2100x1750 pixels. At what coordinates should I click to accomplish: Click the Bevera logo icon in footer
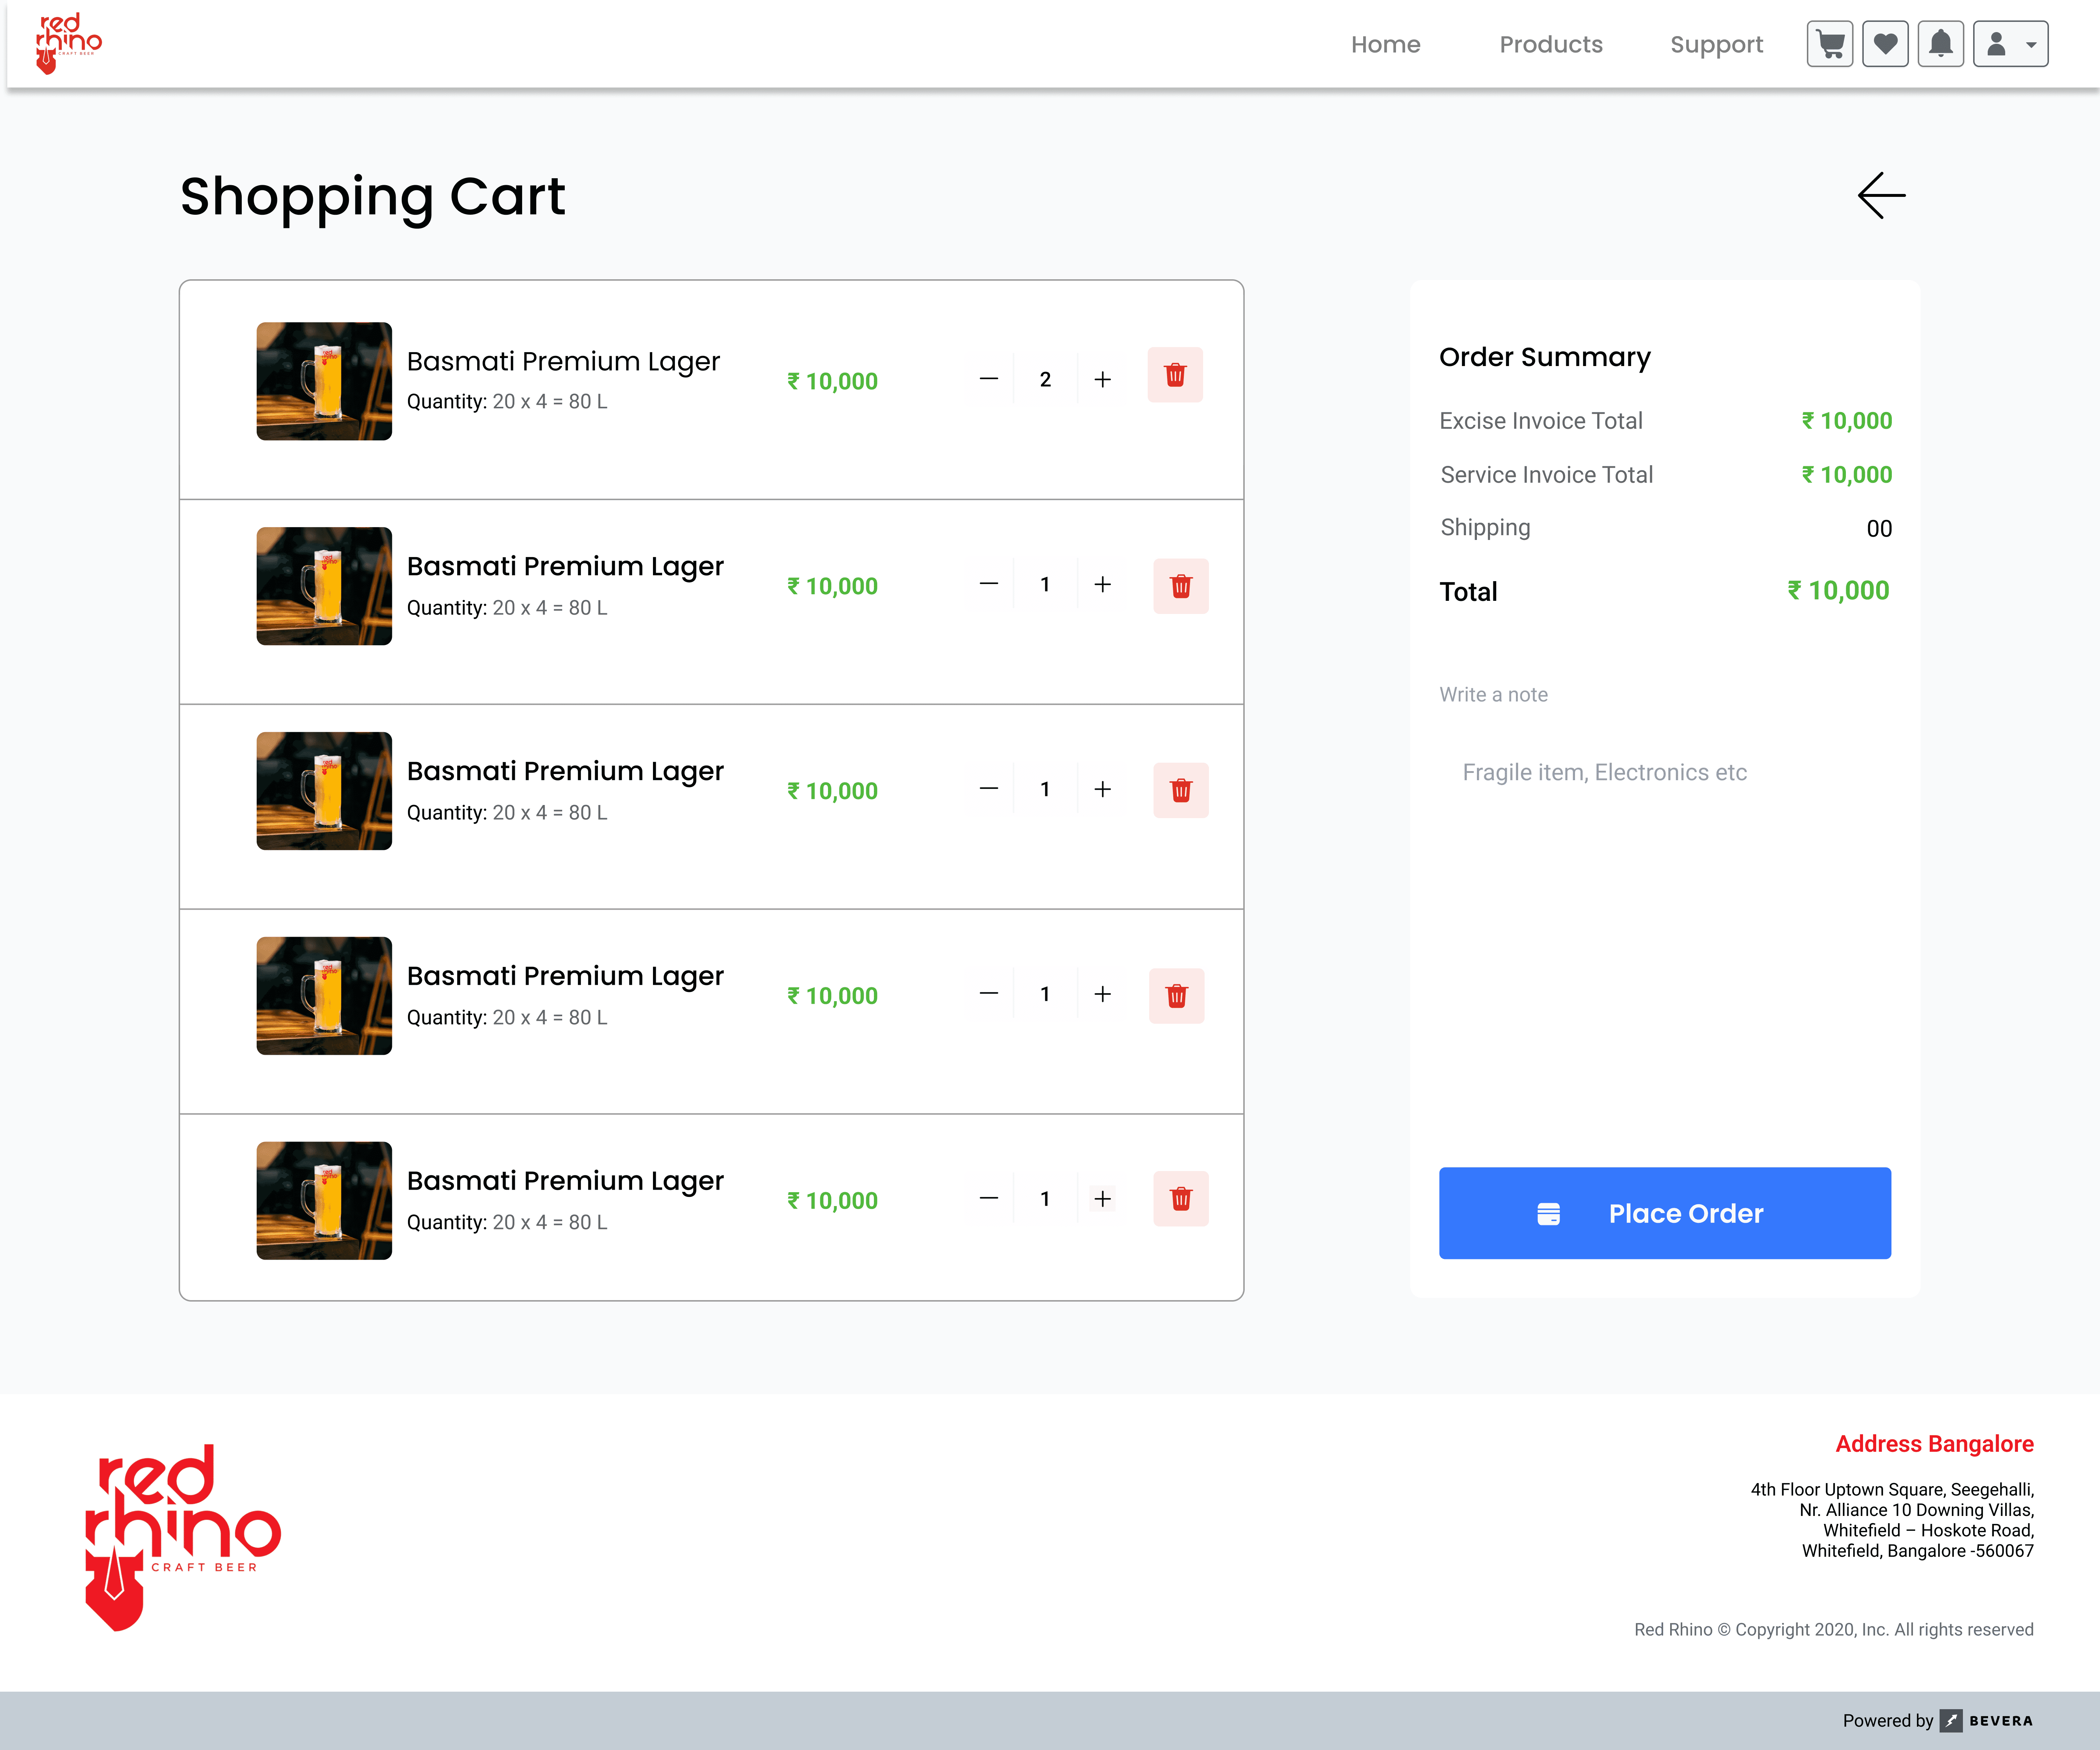tap(1951, 1721)
